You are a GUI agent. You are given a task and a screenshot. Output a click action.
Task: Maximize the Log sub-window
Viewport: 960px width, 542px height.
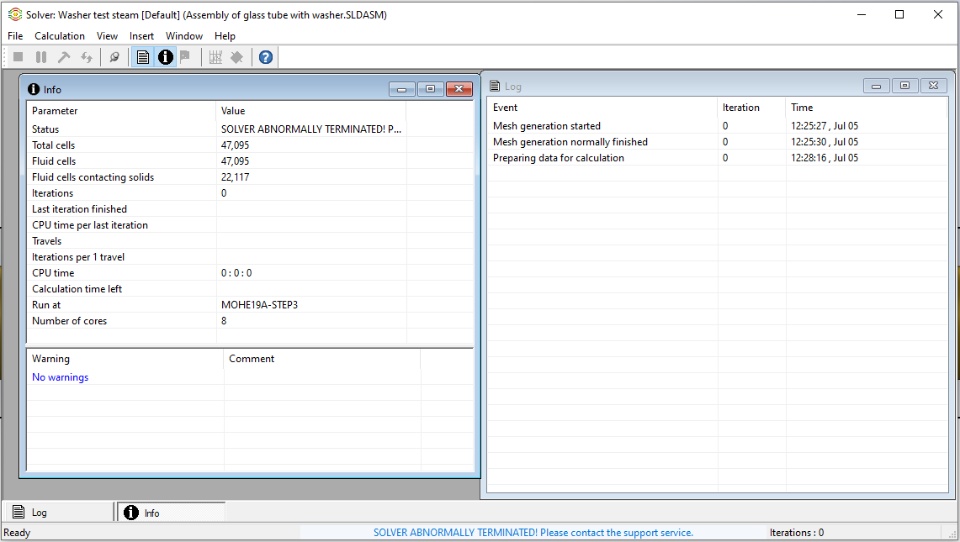905,86
